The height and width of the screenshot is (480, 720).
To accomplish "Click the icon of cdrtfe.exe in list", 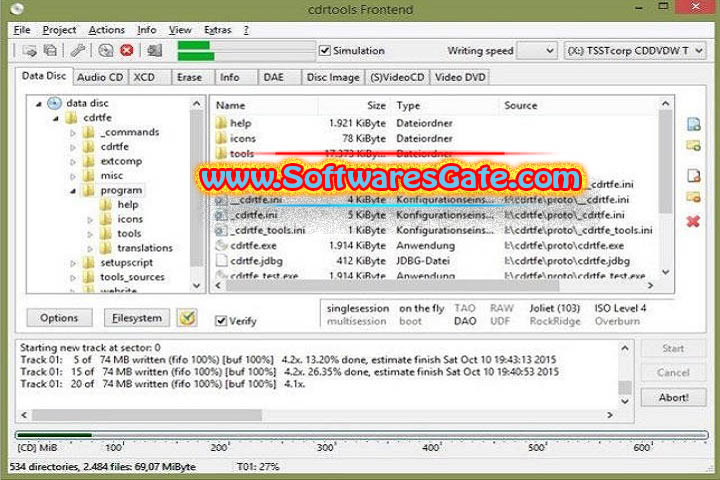I will (x=222, y=245).
